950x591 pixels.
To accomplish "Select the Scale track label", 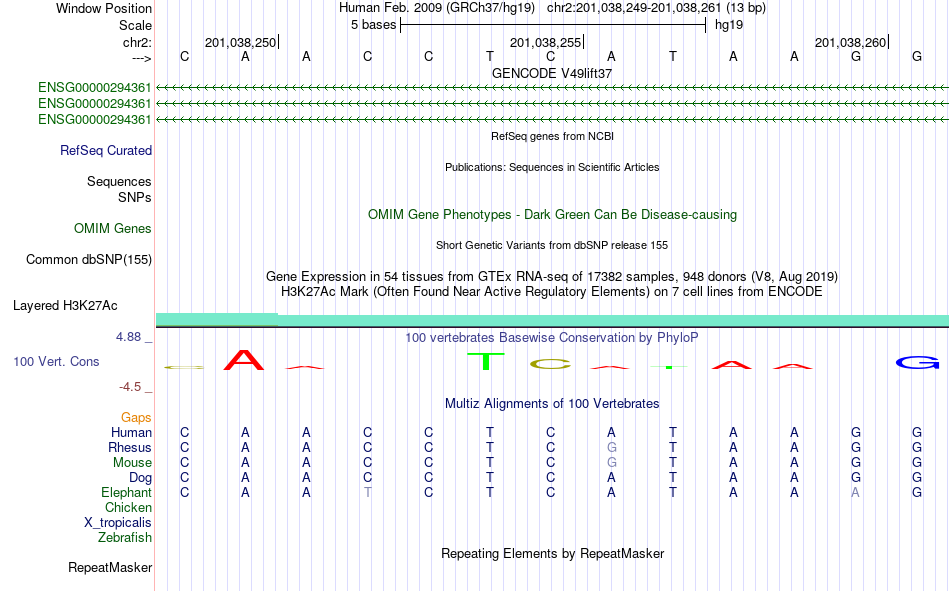I will (135, 25).
